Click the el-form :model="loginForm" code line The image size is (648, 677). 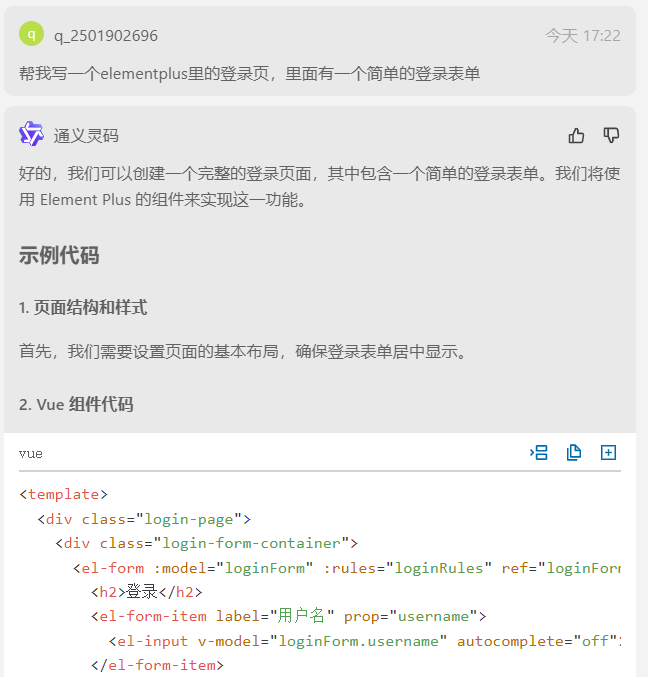pyautogui.click(x=347, y=568)
